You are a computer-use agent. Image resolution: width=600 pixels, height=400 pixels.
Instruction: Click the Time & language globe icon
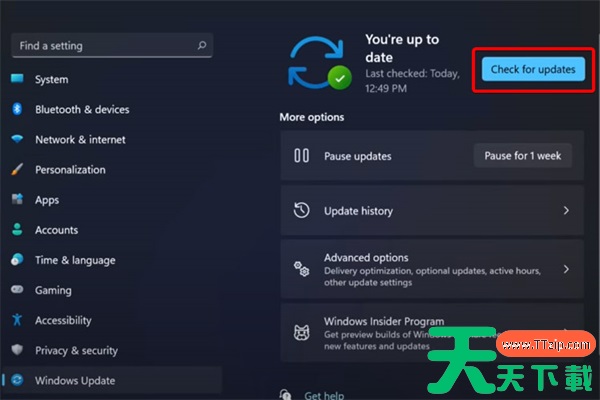click(x=17, y=260)
